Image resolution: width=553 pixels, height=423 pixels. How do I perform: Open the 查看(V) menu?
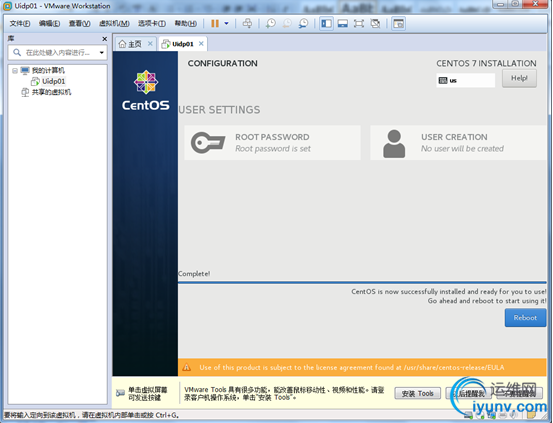[80, 23]
